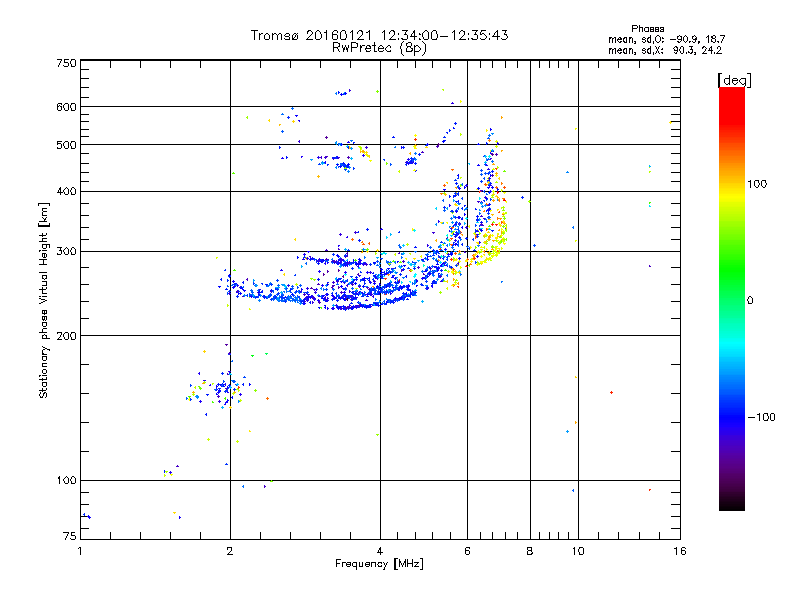Click the 'mean, sd,O: -90.9, 18.7' text
The height and width of the screenshot is (600, 800).
[x=666, y=39]
